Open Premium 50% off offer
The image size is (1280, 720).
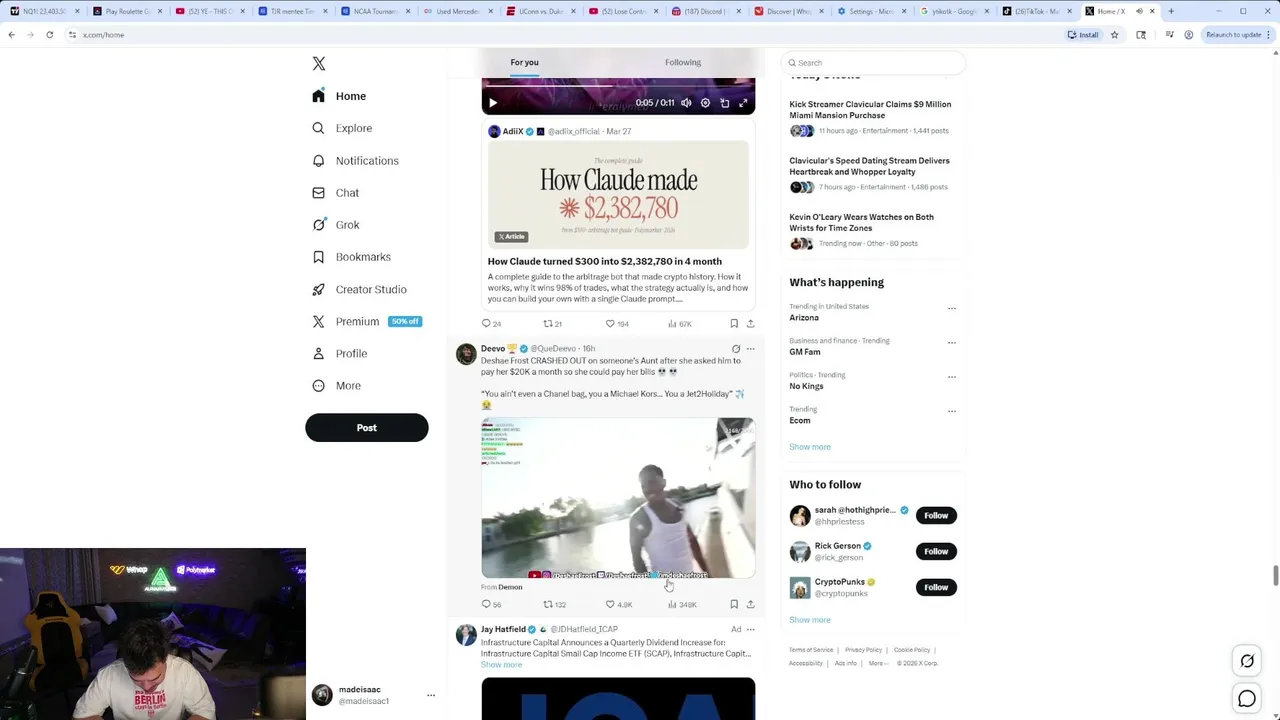(x=366, y=321)
